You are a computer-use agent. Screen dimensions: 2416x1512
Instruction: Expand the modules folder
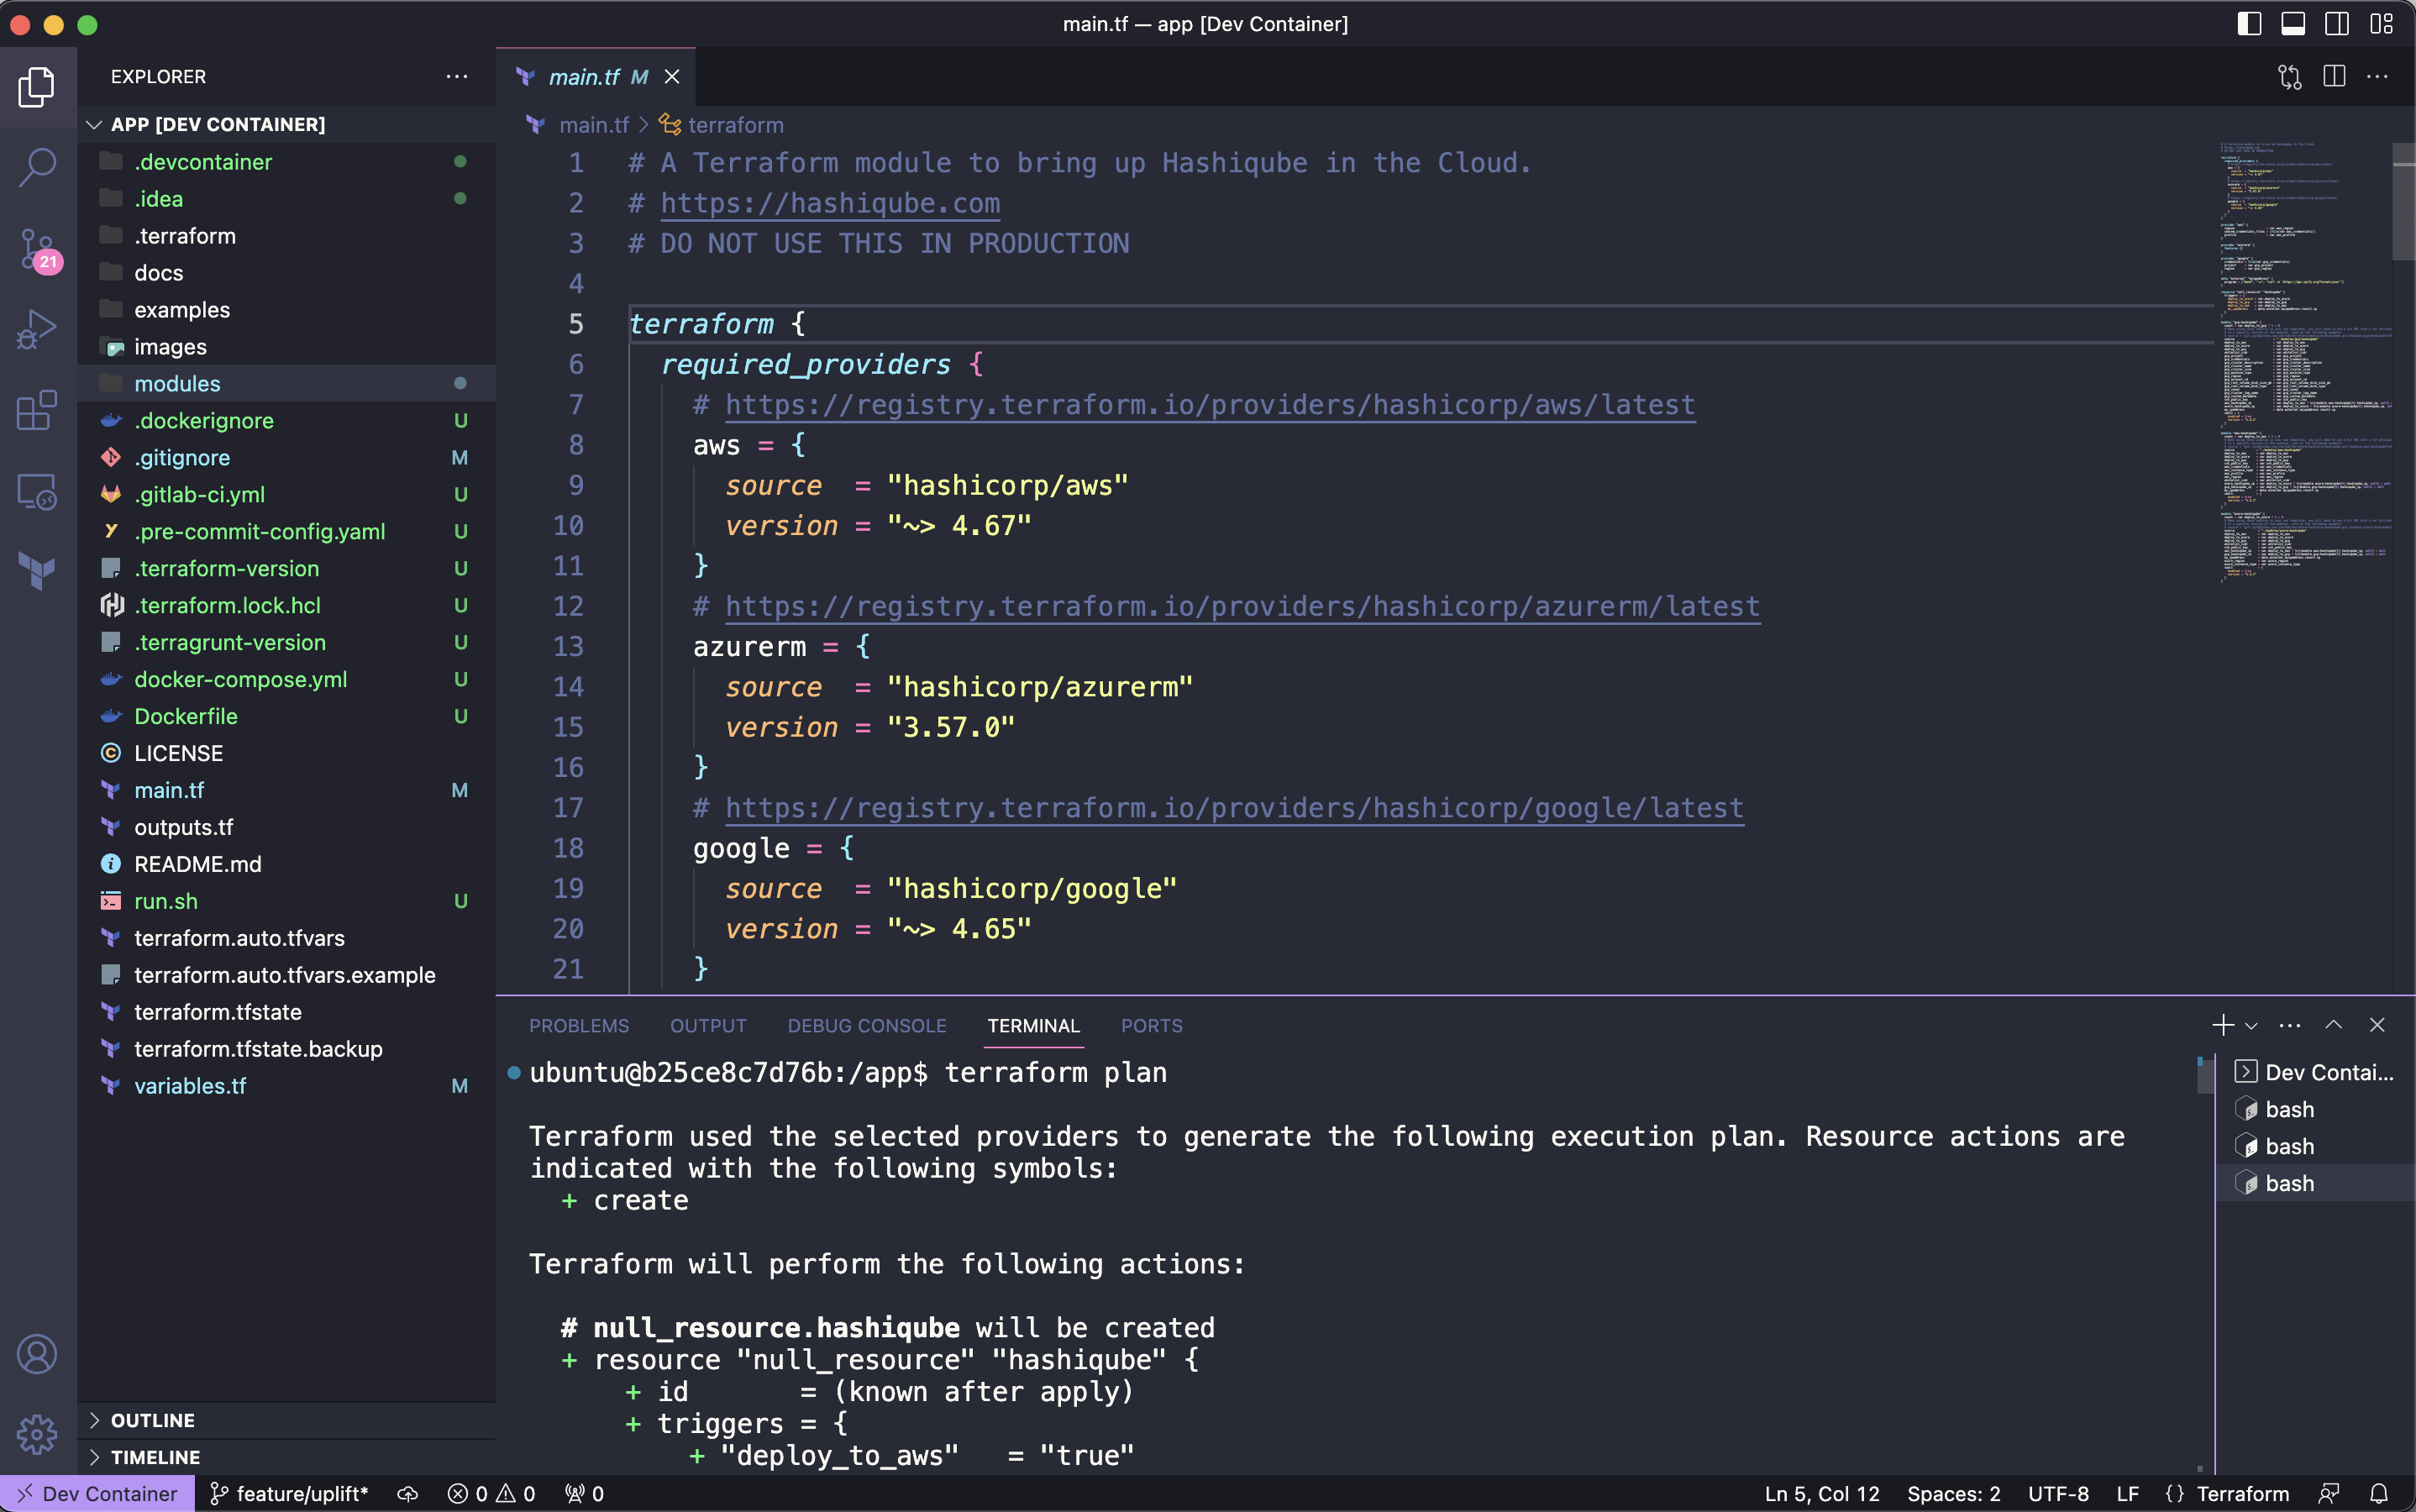coord(286,383)
